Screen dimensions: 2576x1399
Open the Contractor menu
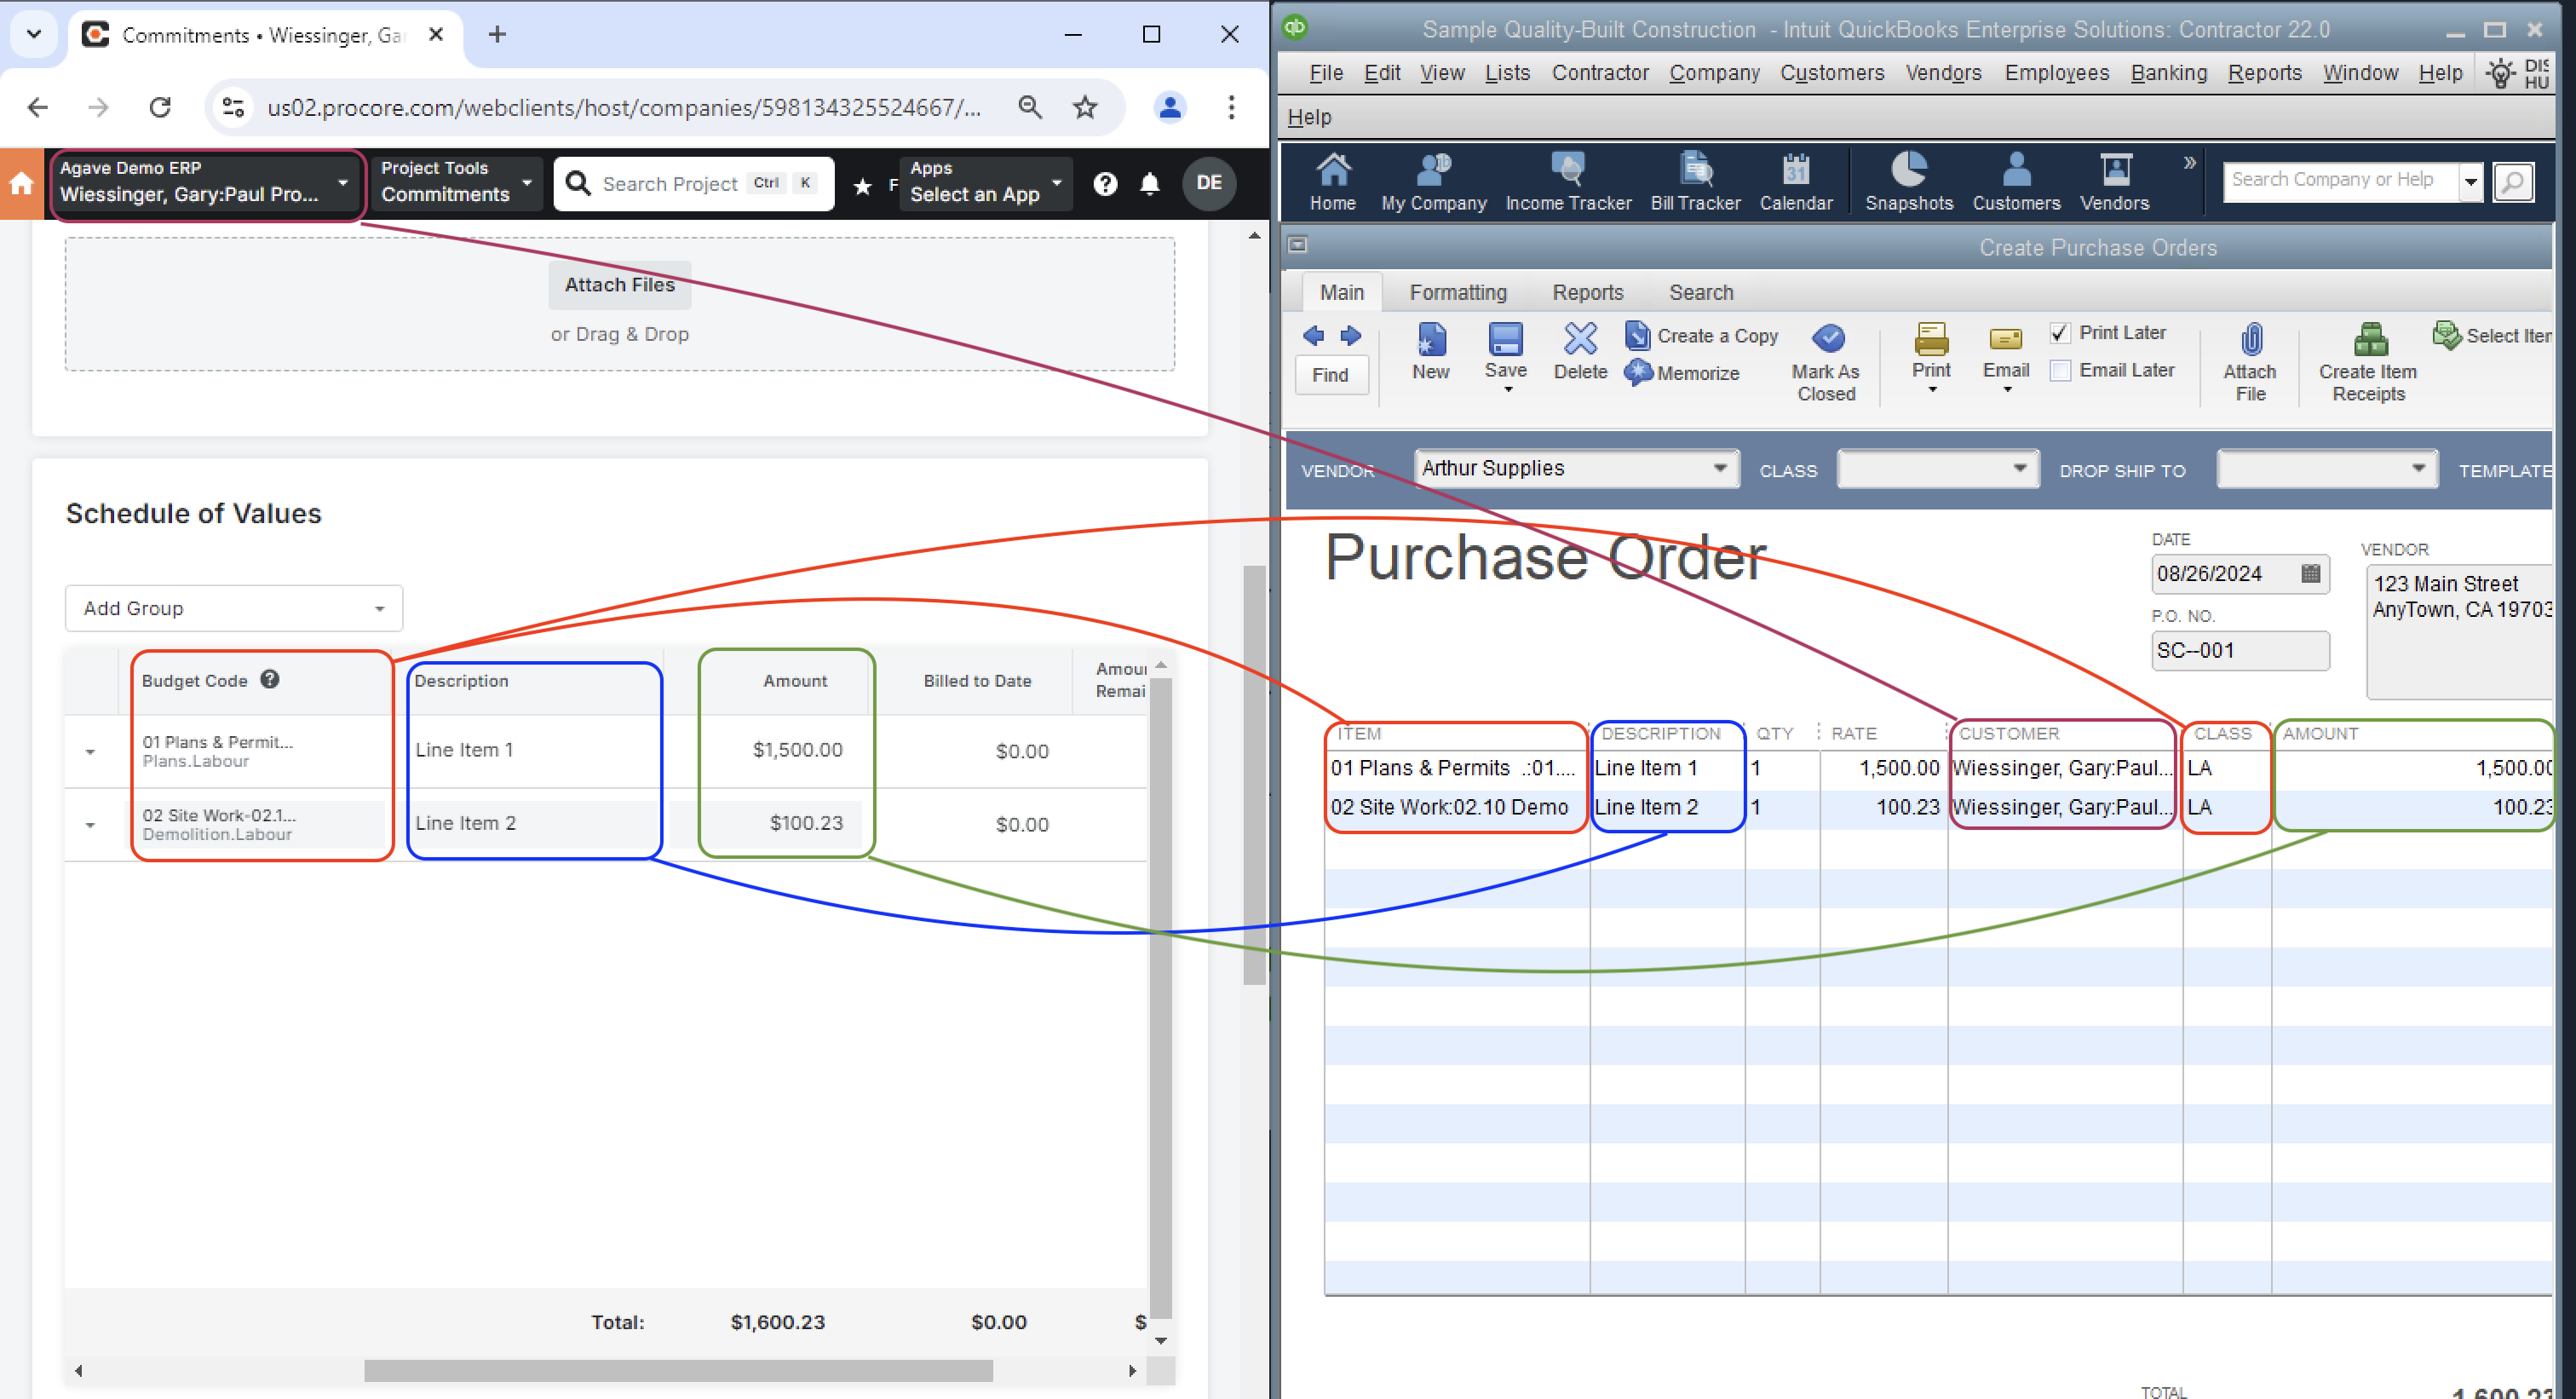pyautogui.click(x=1600, y=73)
